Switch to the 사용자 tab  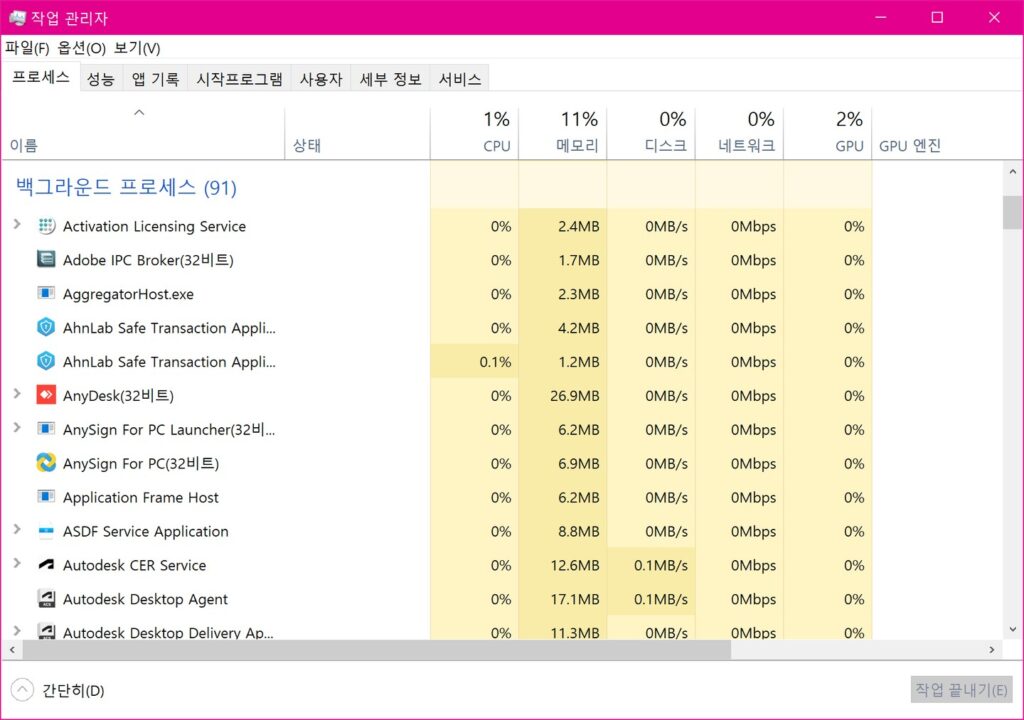(x=321, y=79)
